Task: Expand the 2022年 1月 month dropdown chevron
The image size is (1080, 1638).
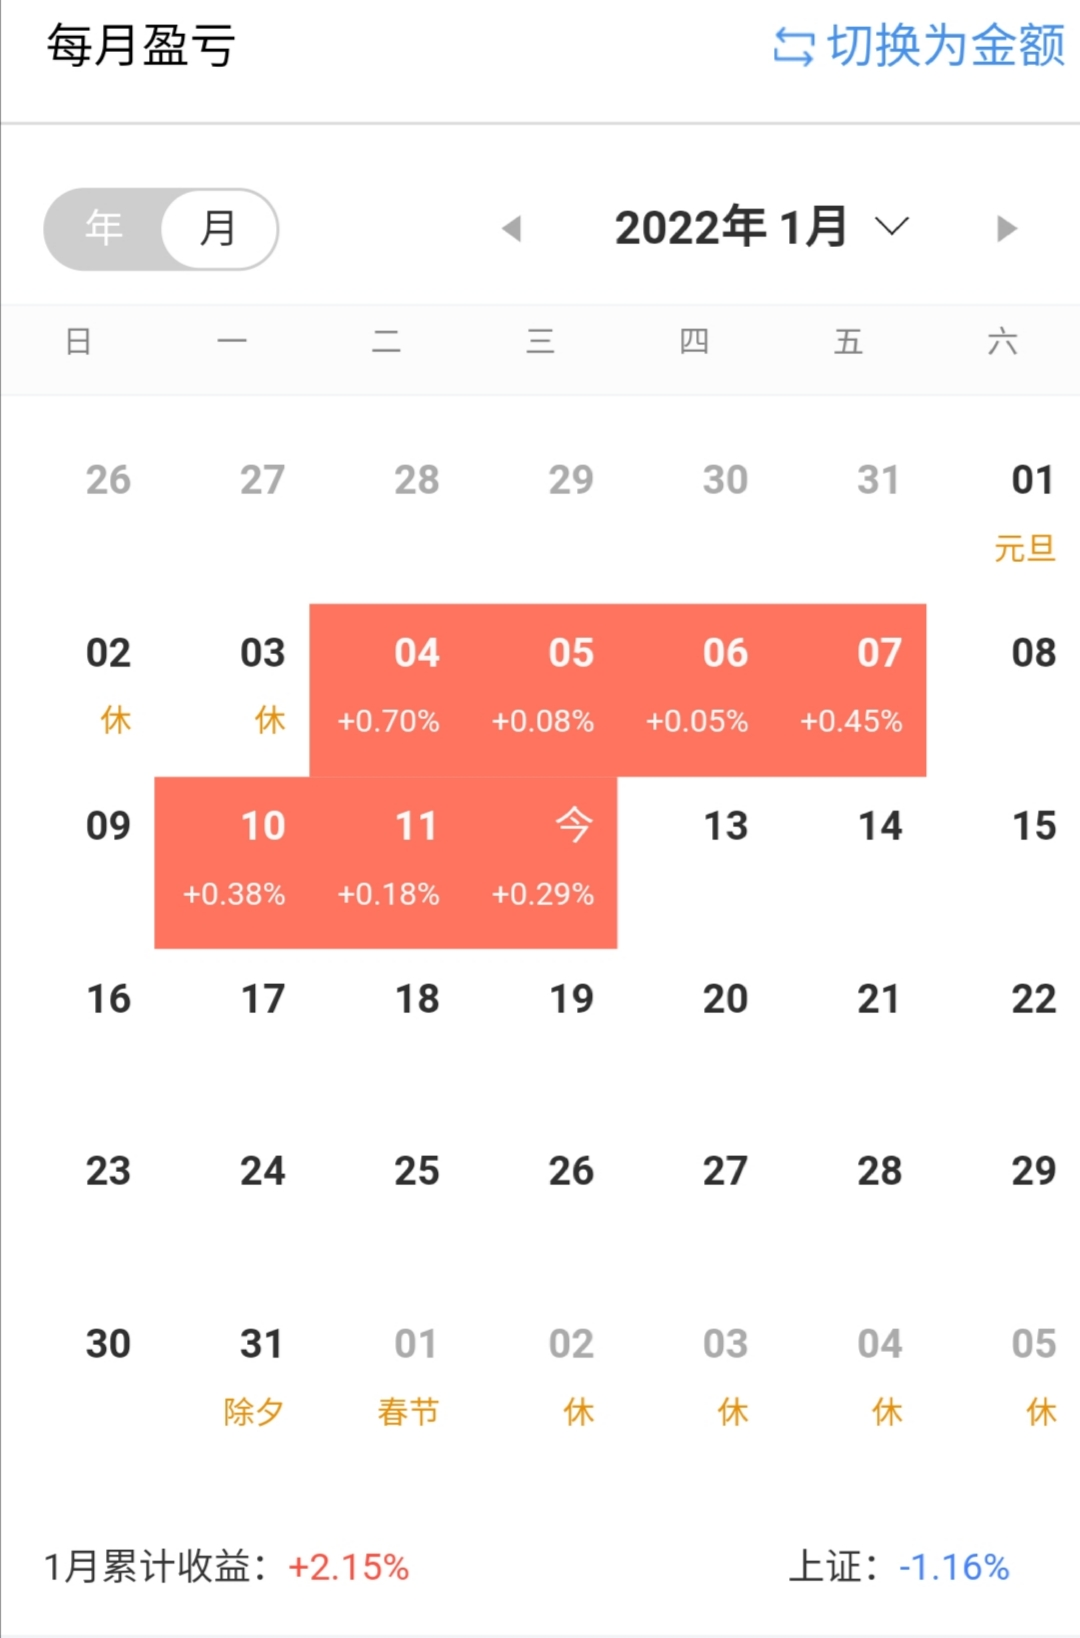Action: pyautogui.click(x=892, y=226)
